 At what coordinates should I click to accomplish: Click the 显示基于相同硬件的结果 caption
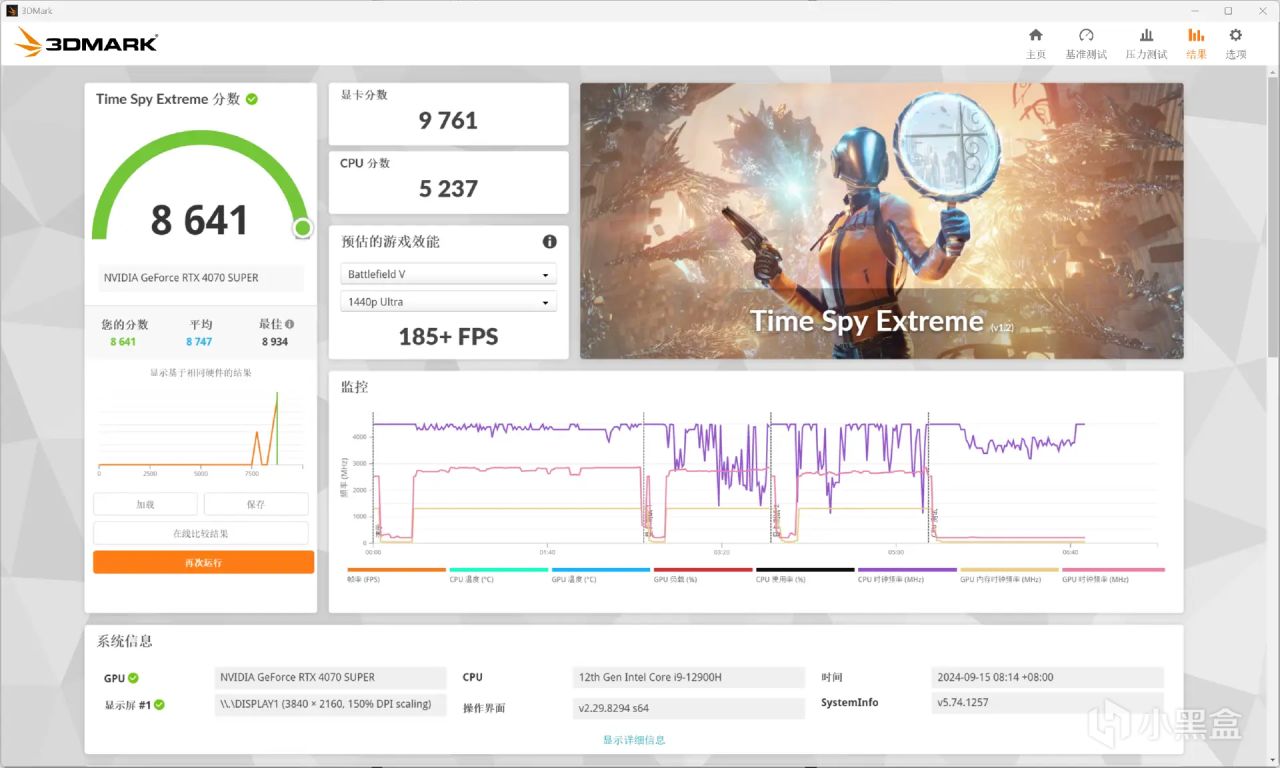[x=201, y=373]
